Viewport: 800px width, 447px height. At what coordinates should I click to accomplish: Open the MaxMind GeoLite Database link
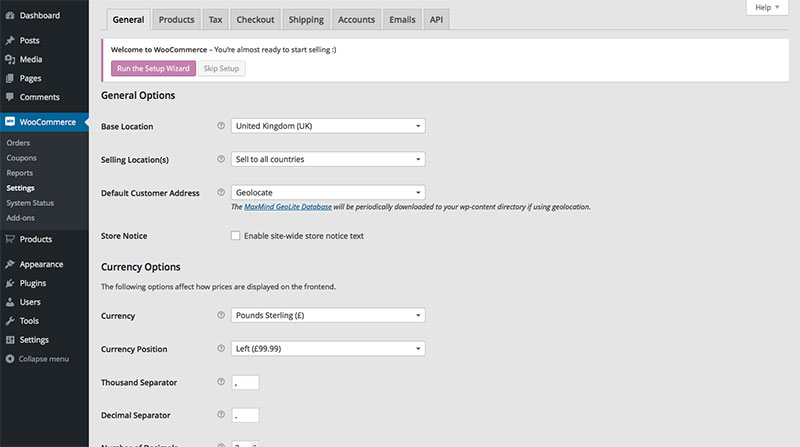coord(288,207)
